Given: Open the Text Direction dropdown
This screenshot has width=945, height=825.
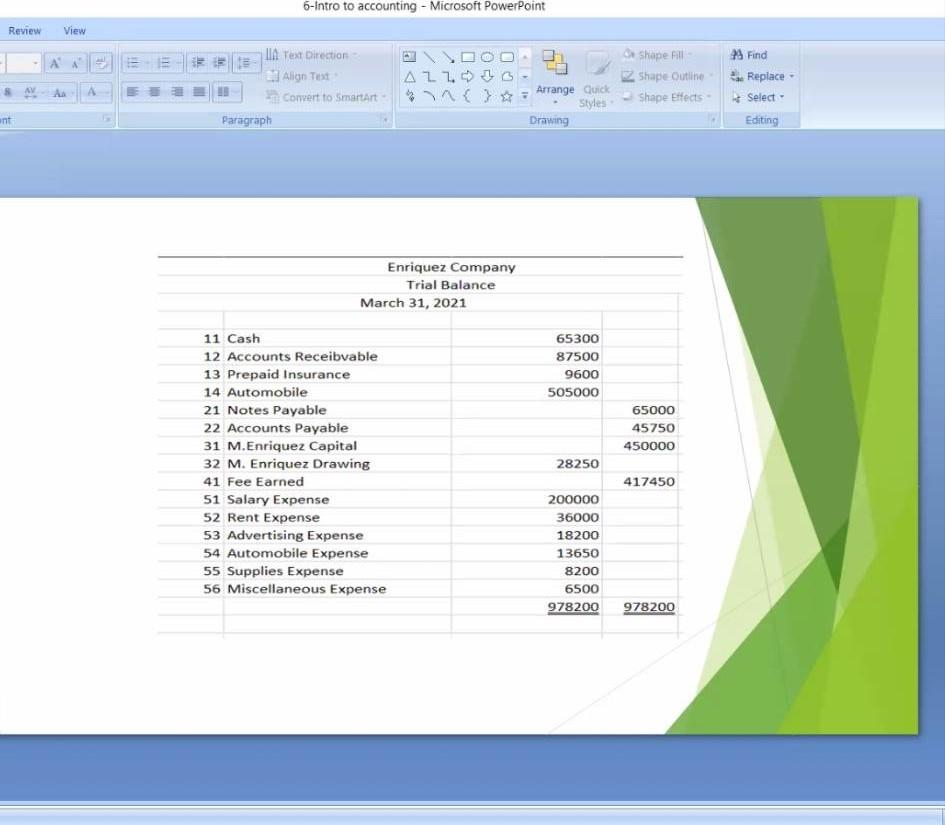Looking at the screenshot, I should click(x=313, y=55).
